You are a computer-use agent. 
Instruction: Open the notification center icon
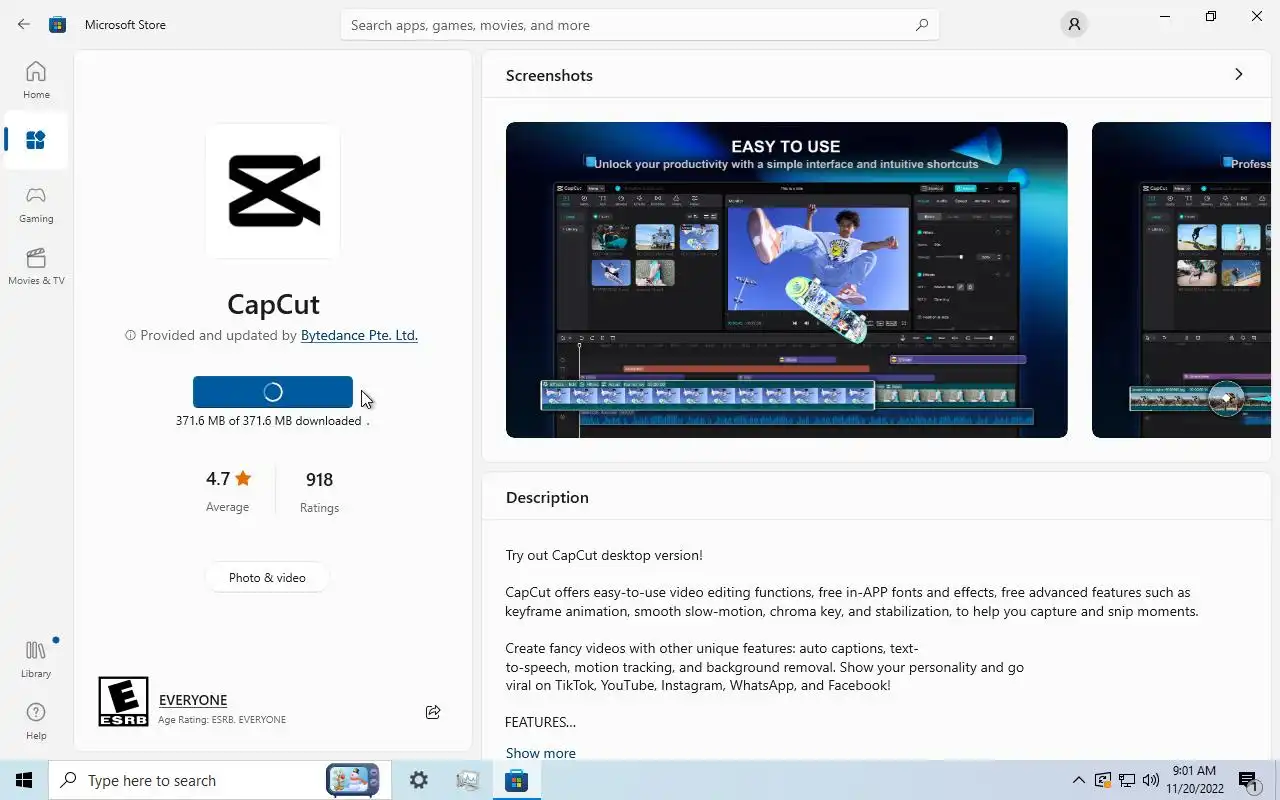coord(1249,780)
